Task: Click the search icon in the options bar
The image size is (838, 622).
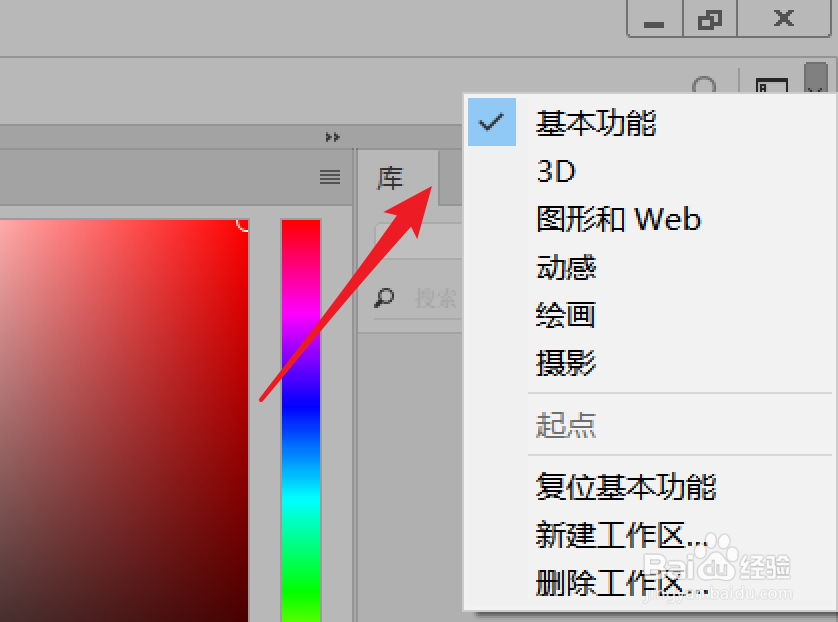Action: pos(704,85)
